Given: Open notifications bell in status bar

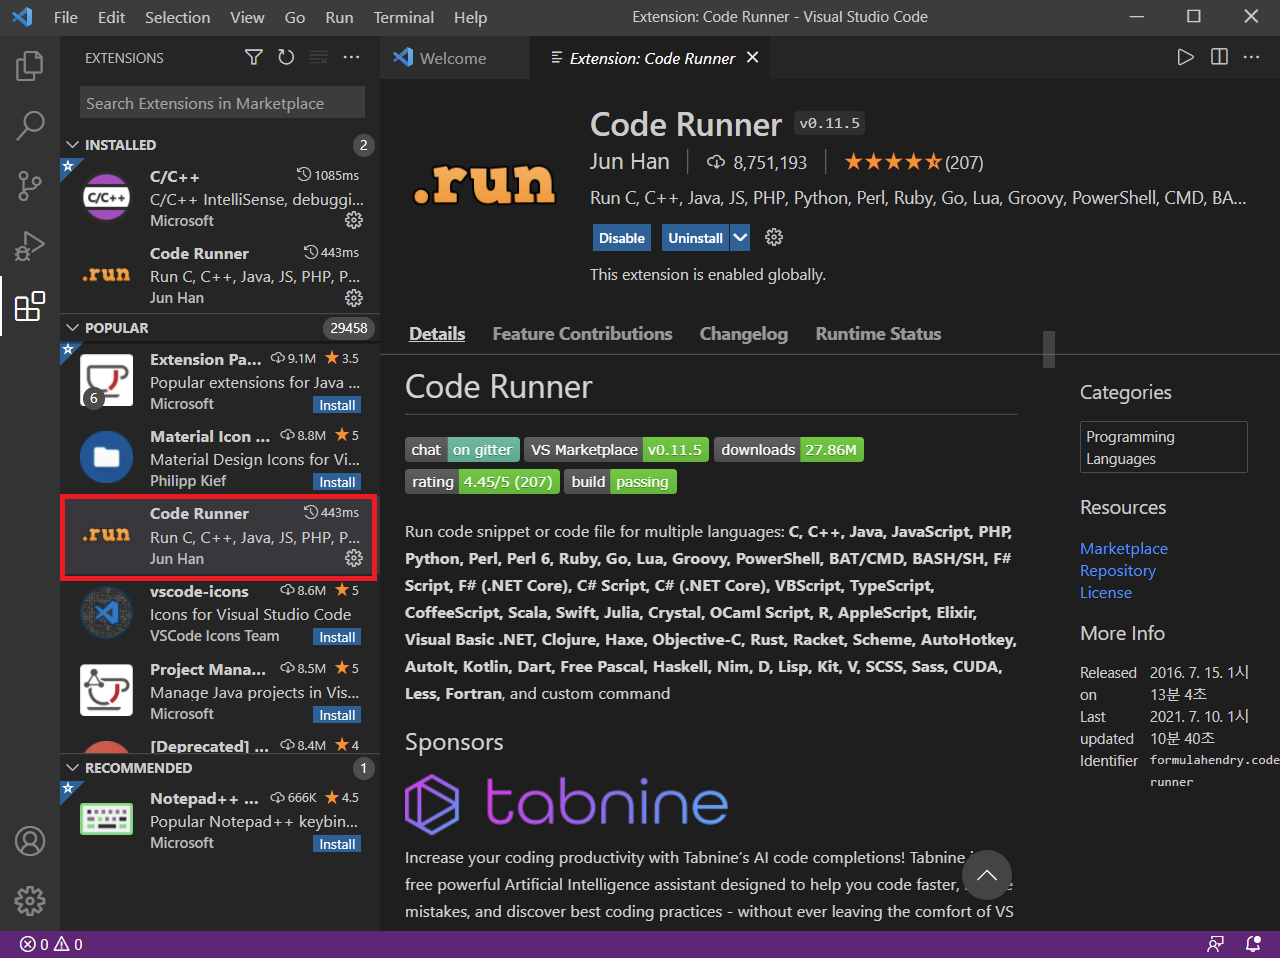Looking at the screenshot, I should pyautogui.click(x=1253, y=944).
